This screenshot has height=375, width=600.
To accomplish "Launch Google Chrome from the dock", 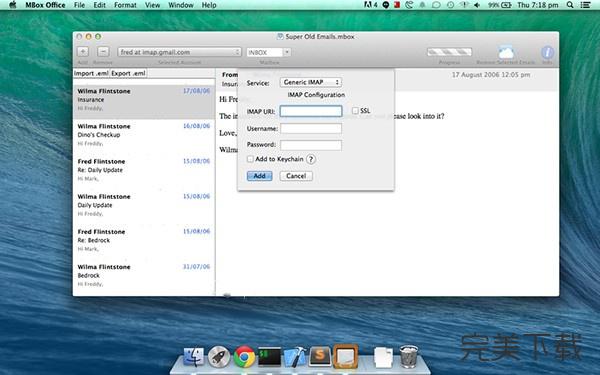I will [x=244, y=357].
